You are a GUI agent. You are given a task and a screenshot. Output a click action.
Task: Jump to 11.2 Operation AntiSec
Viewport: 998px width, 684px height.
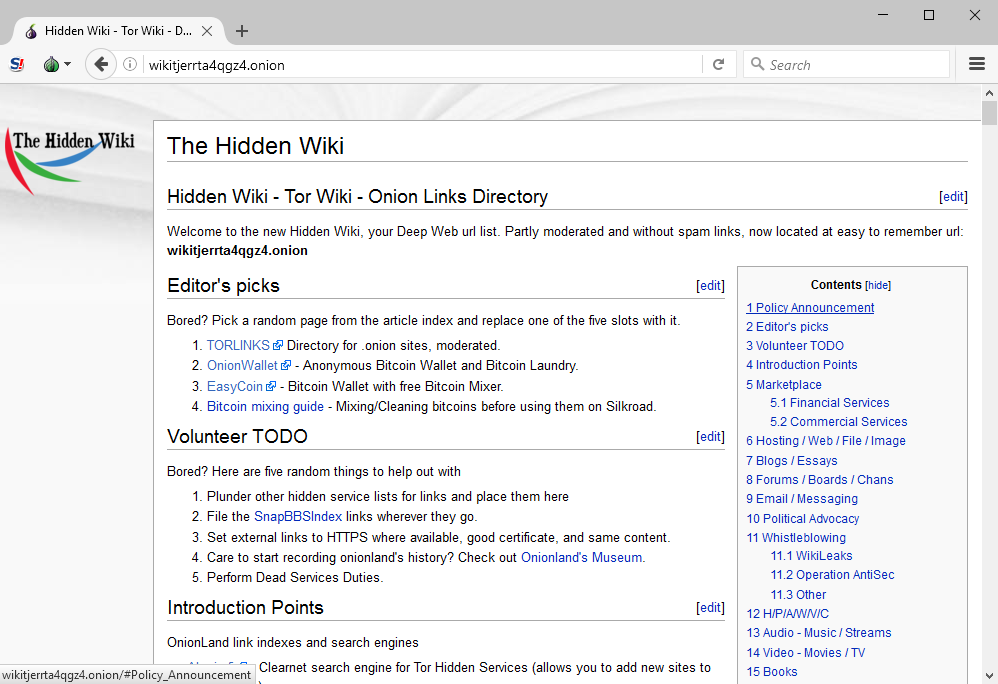point(833,575)
